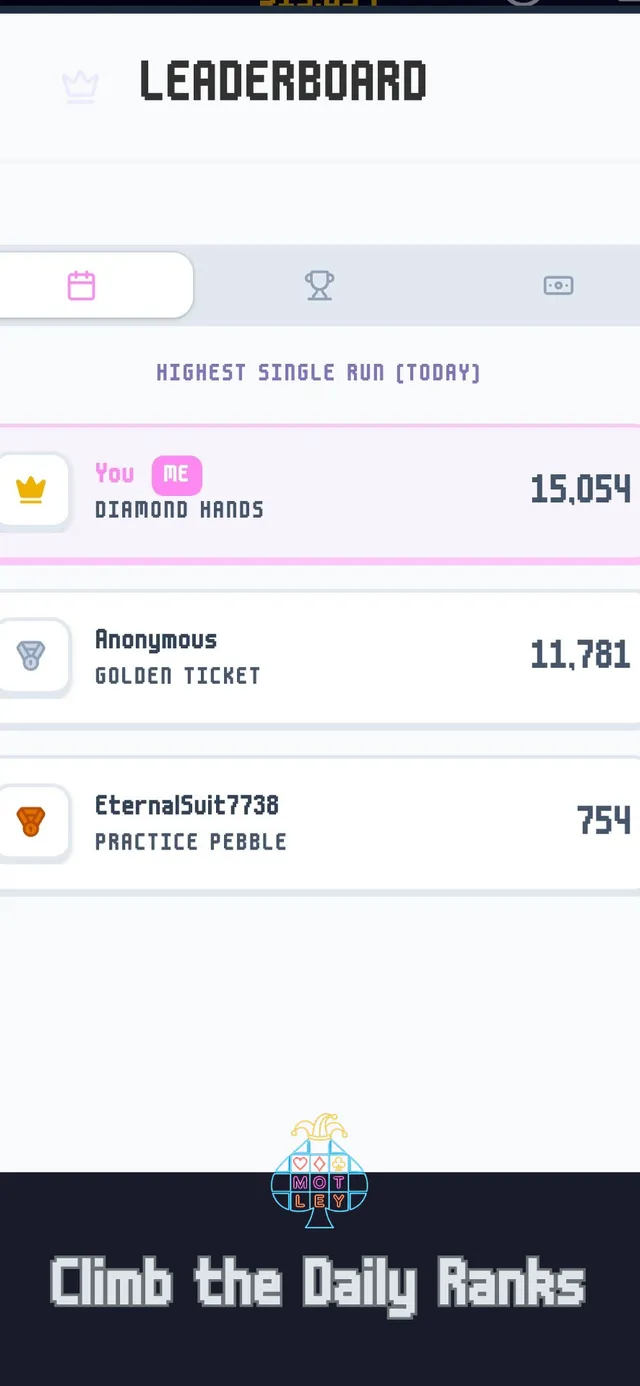640x1386 pixels.
Task: Click the ticket icon on the right tab
Action: 559,285
